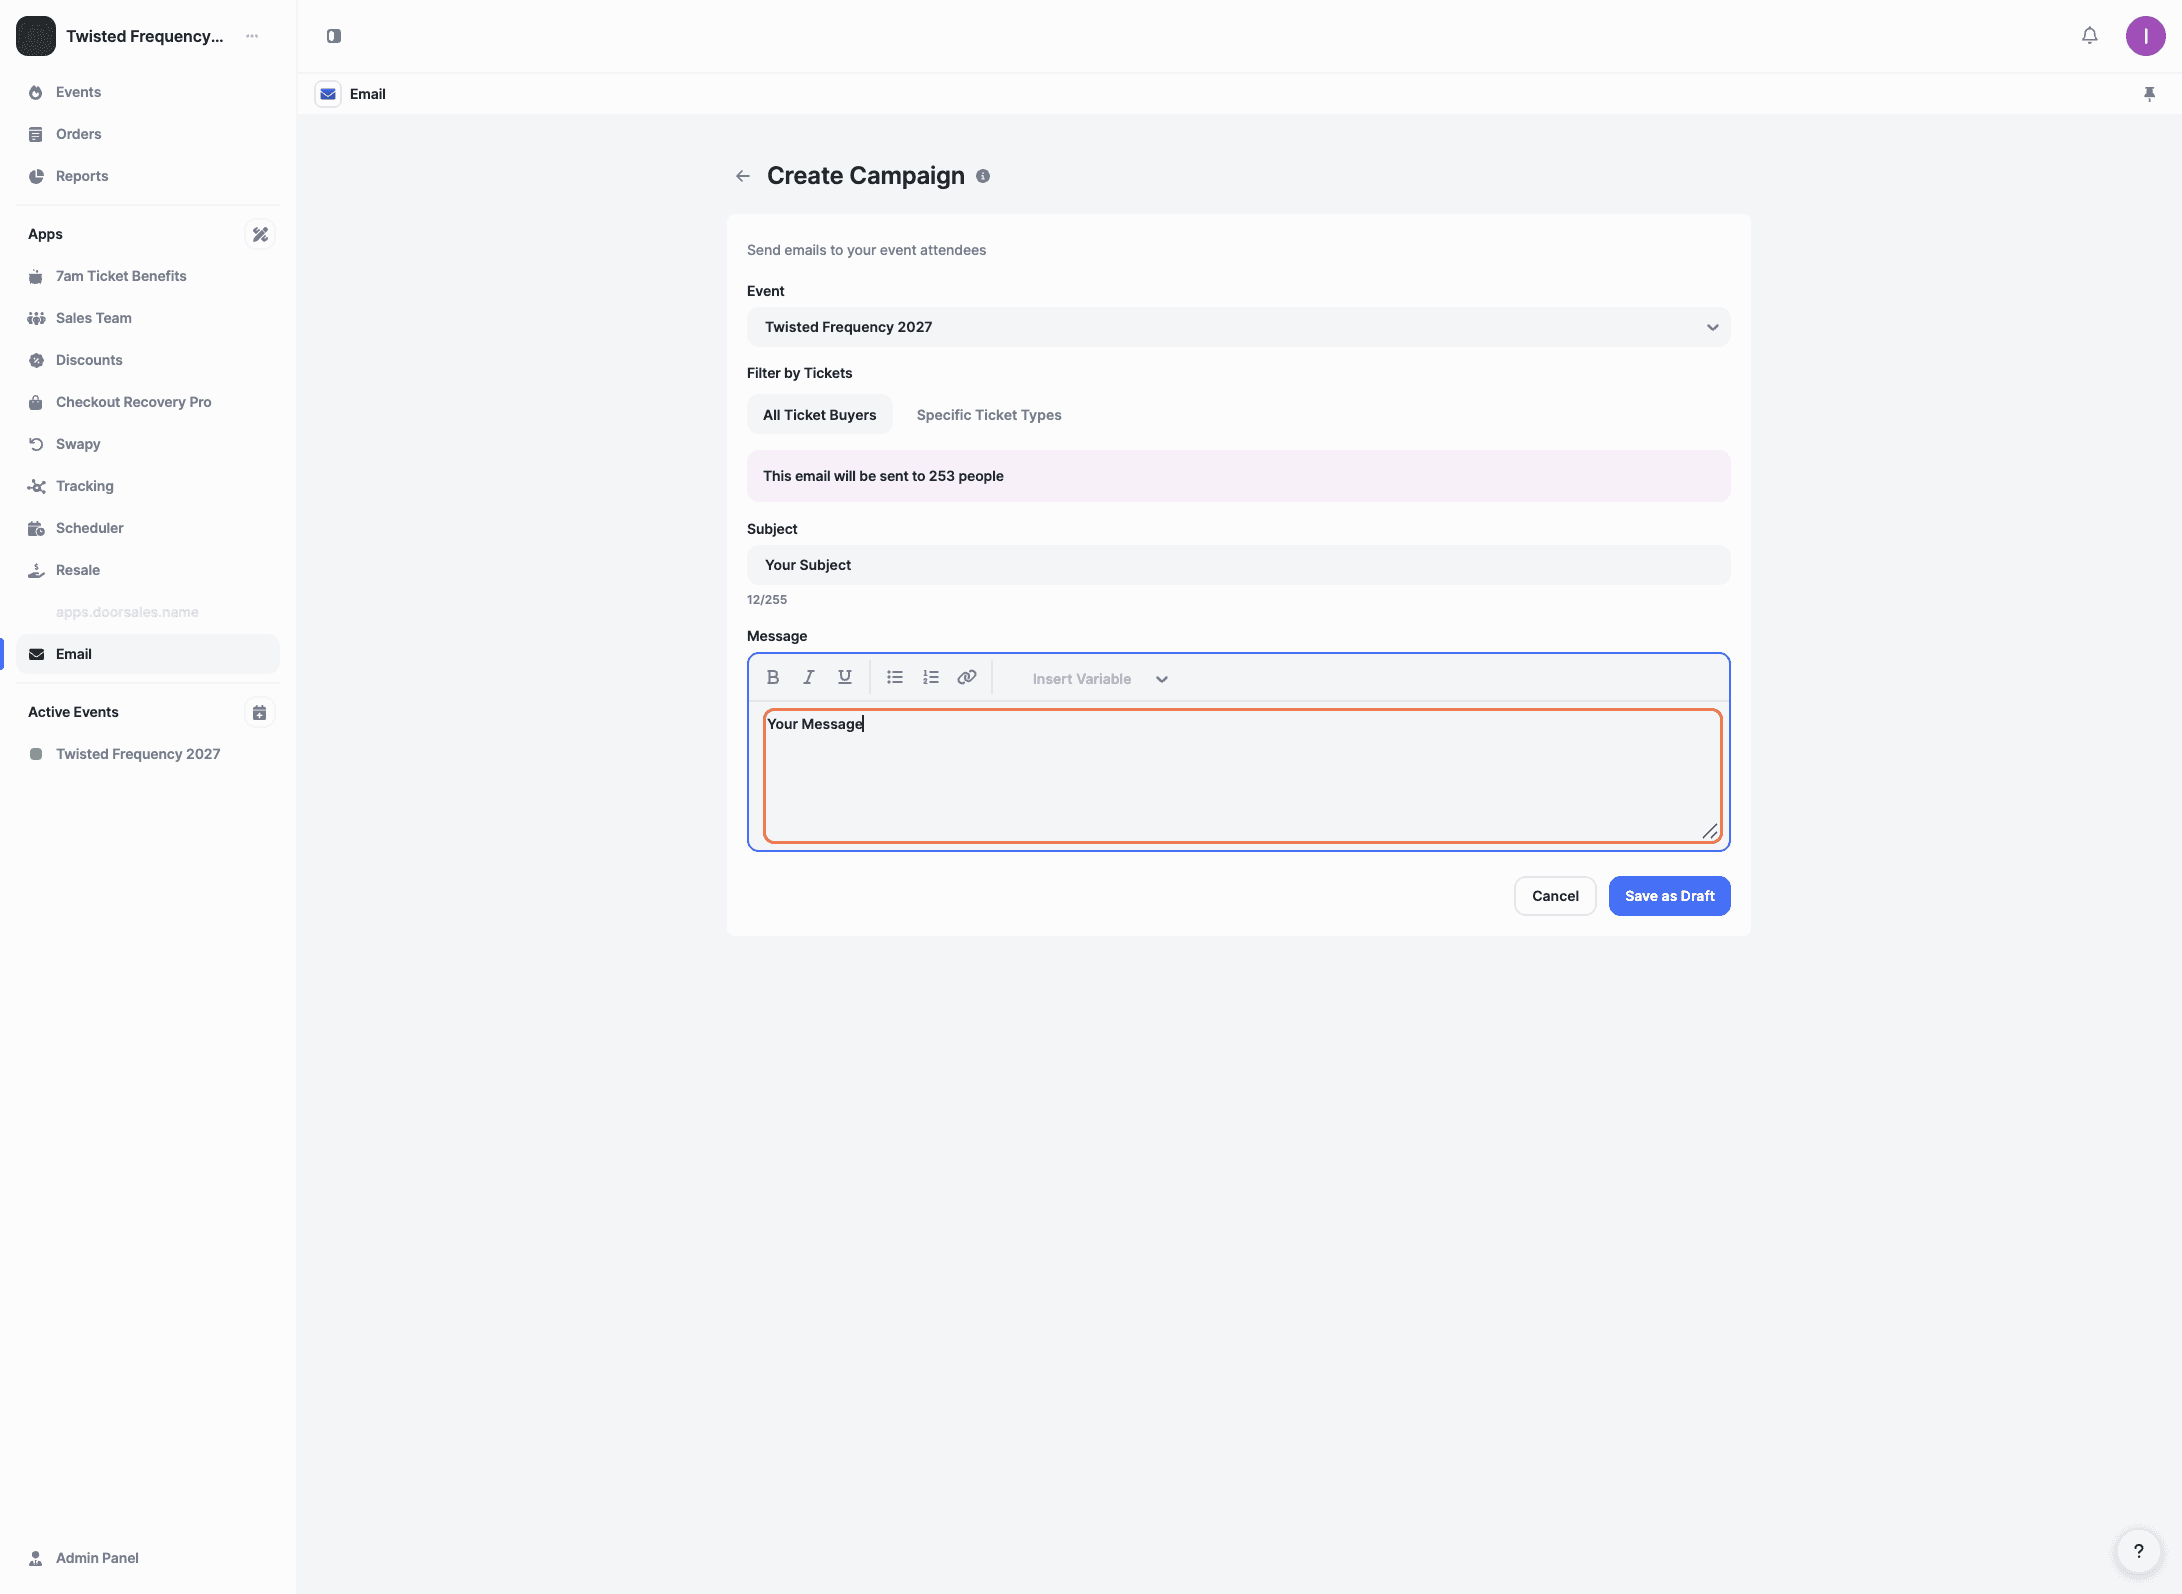Open notifications bell
This screenshot has width=2182, height=1594.
(x=2089, y=36)
